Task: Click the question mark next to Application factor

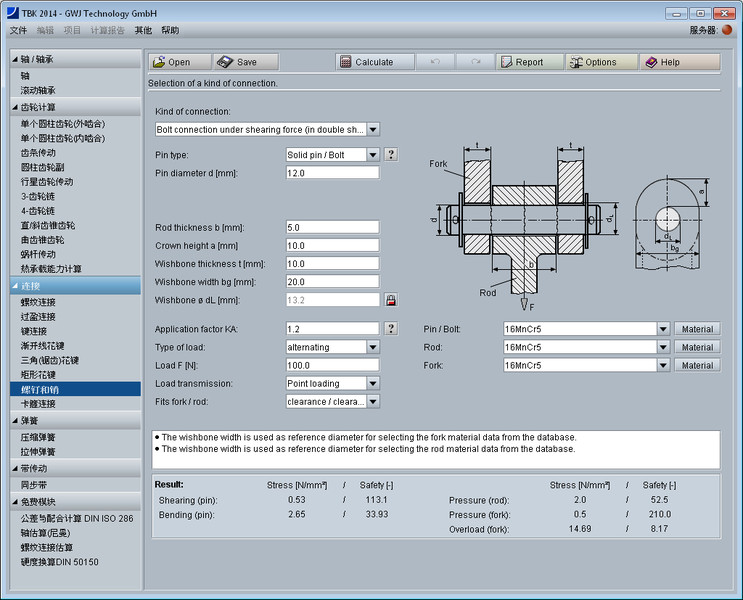Action: pyautogui.click(x=391, y=329)
